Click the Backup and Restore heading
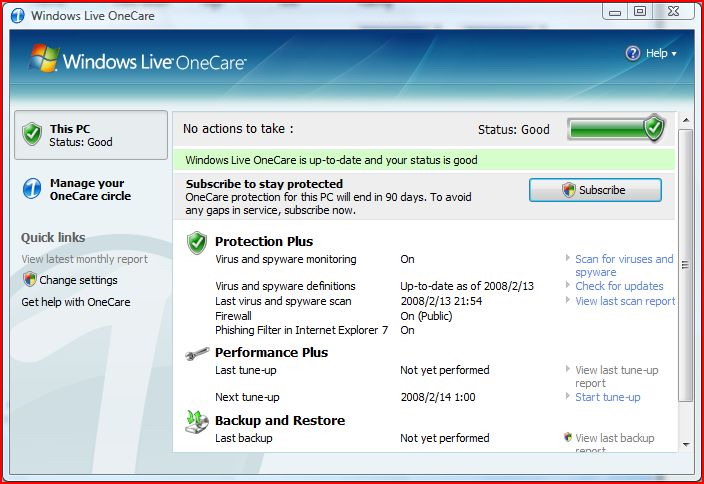 [x=280, y=420]
